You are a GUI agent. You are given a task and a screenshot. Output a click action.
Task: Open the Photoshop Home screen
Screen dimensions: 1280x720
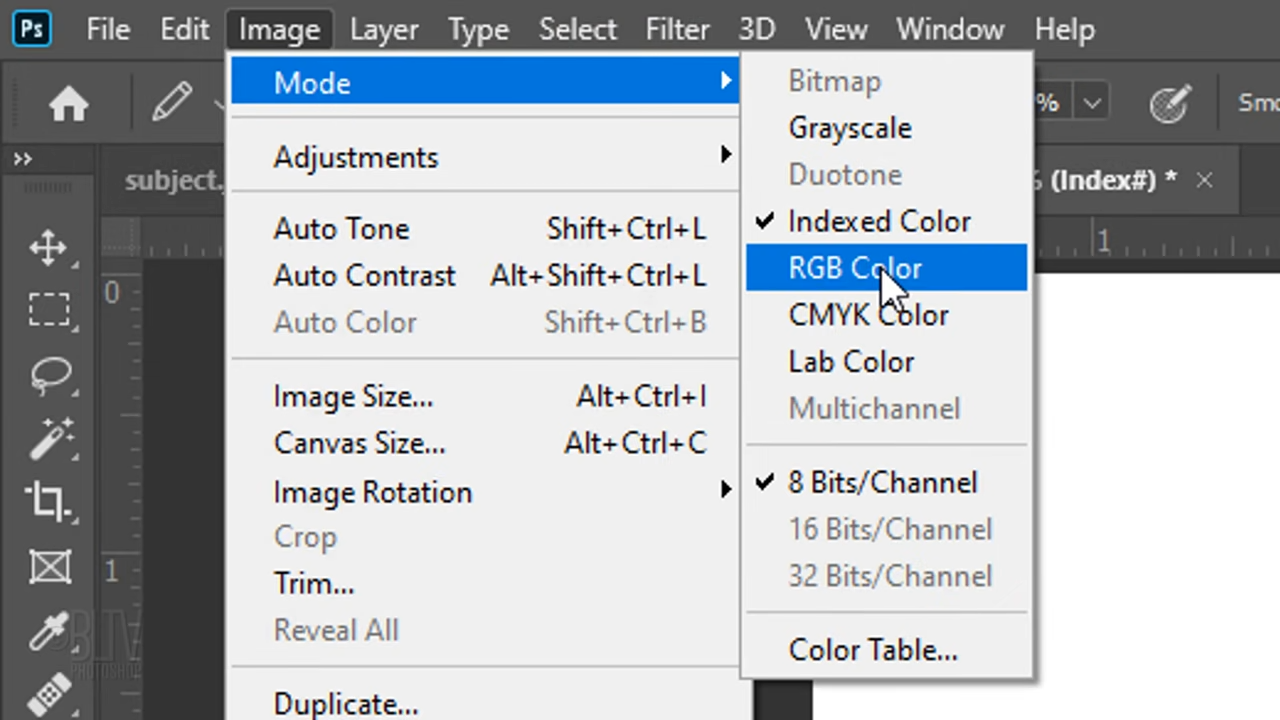[x=68, y=103]
